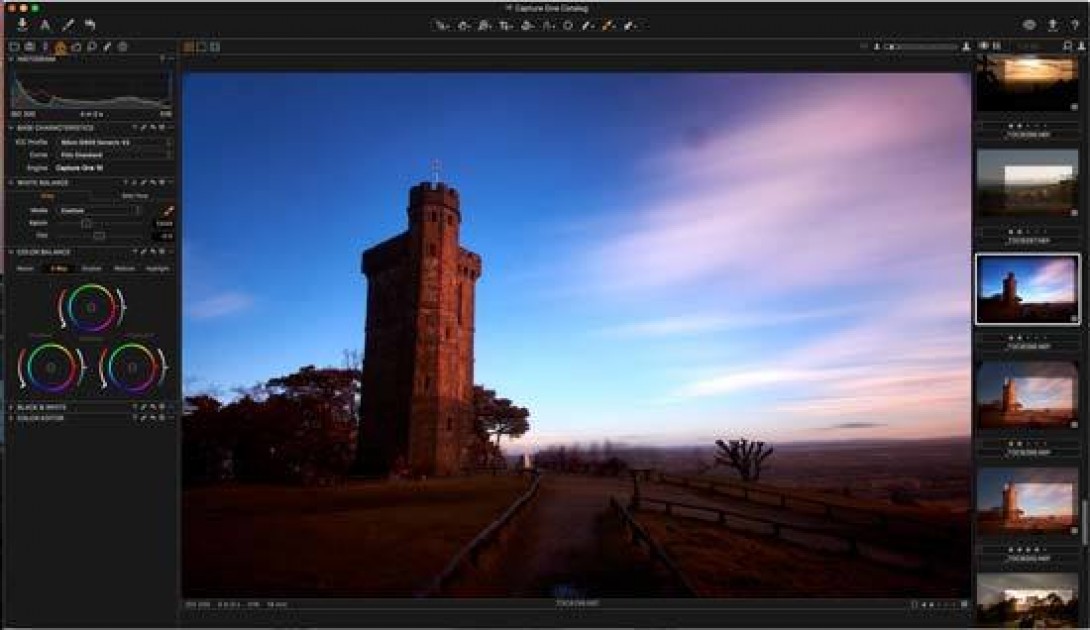Click the Kelvin value field
The image size is (1090, 630).
163,223
